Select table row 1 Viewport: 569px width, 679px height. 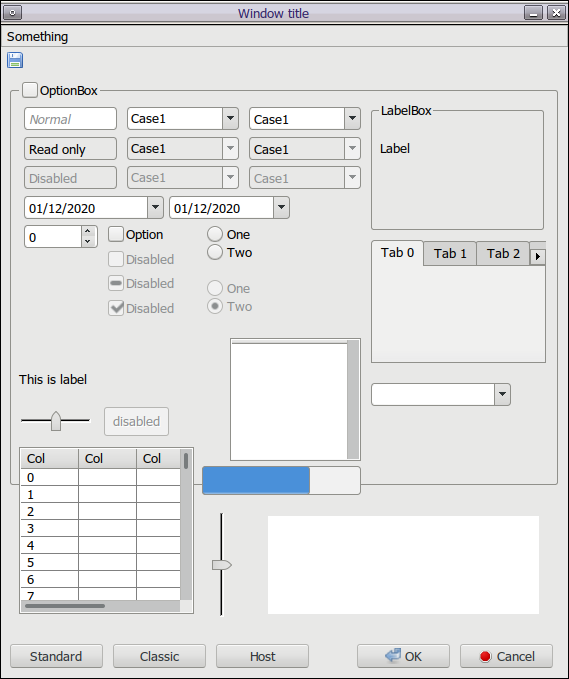(100, 494)
